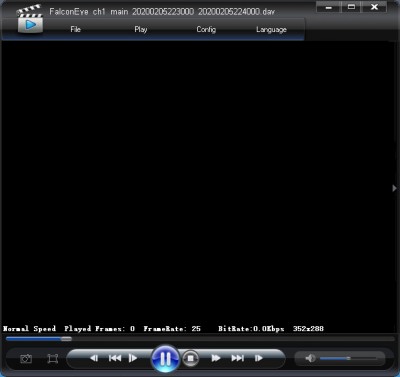Open the File menu

tap(76, 29)
